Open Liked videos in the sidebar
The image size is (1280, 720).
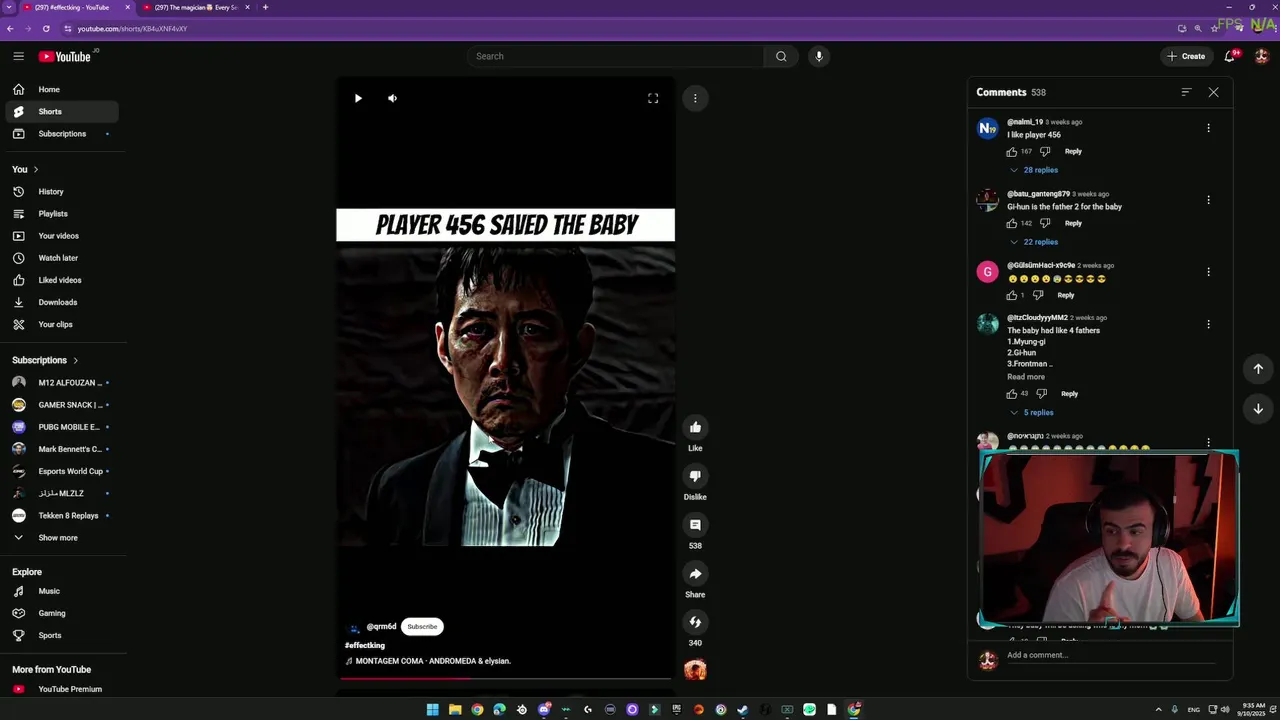point(60,280)
